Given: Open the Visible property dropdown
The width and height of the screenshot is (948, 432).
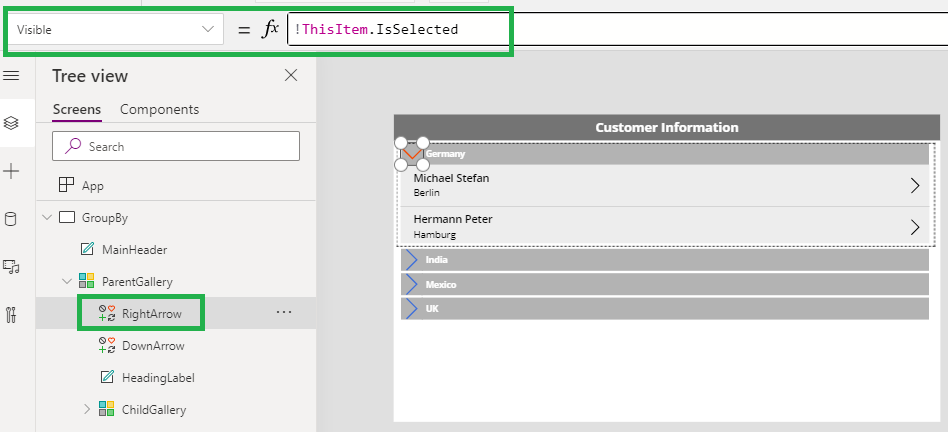Looking at the screenshot, I should (115, 29).
